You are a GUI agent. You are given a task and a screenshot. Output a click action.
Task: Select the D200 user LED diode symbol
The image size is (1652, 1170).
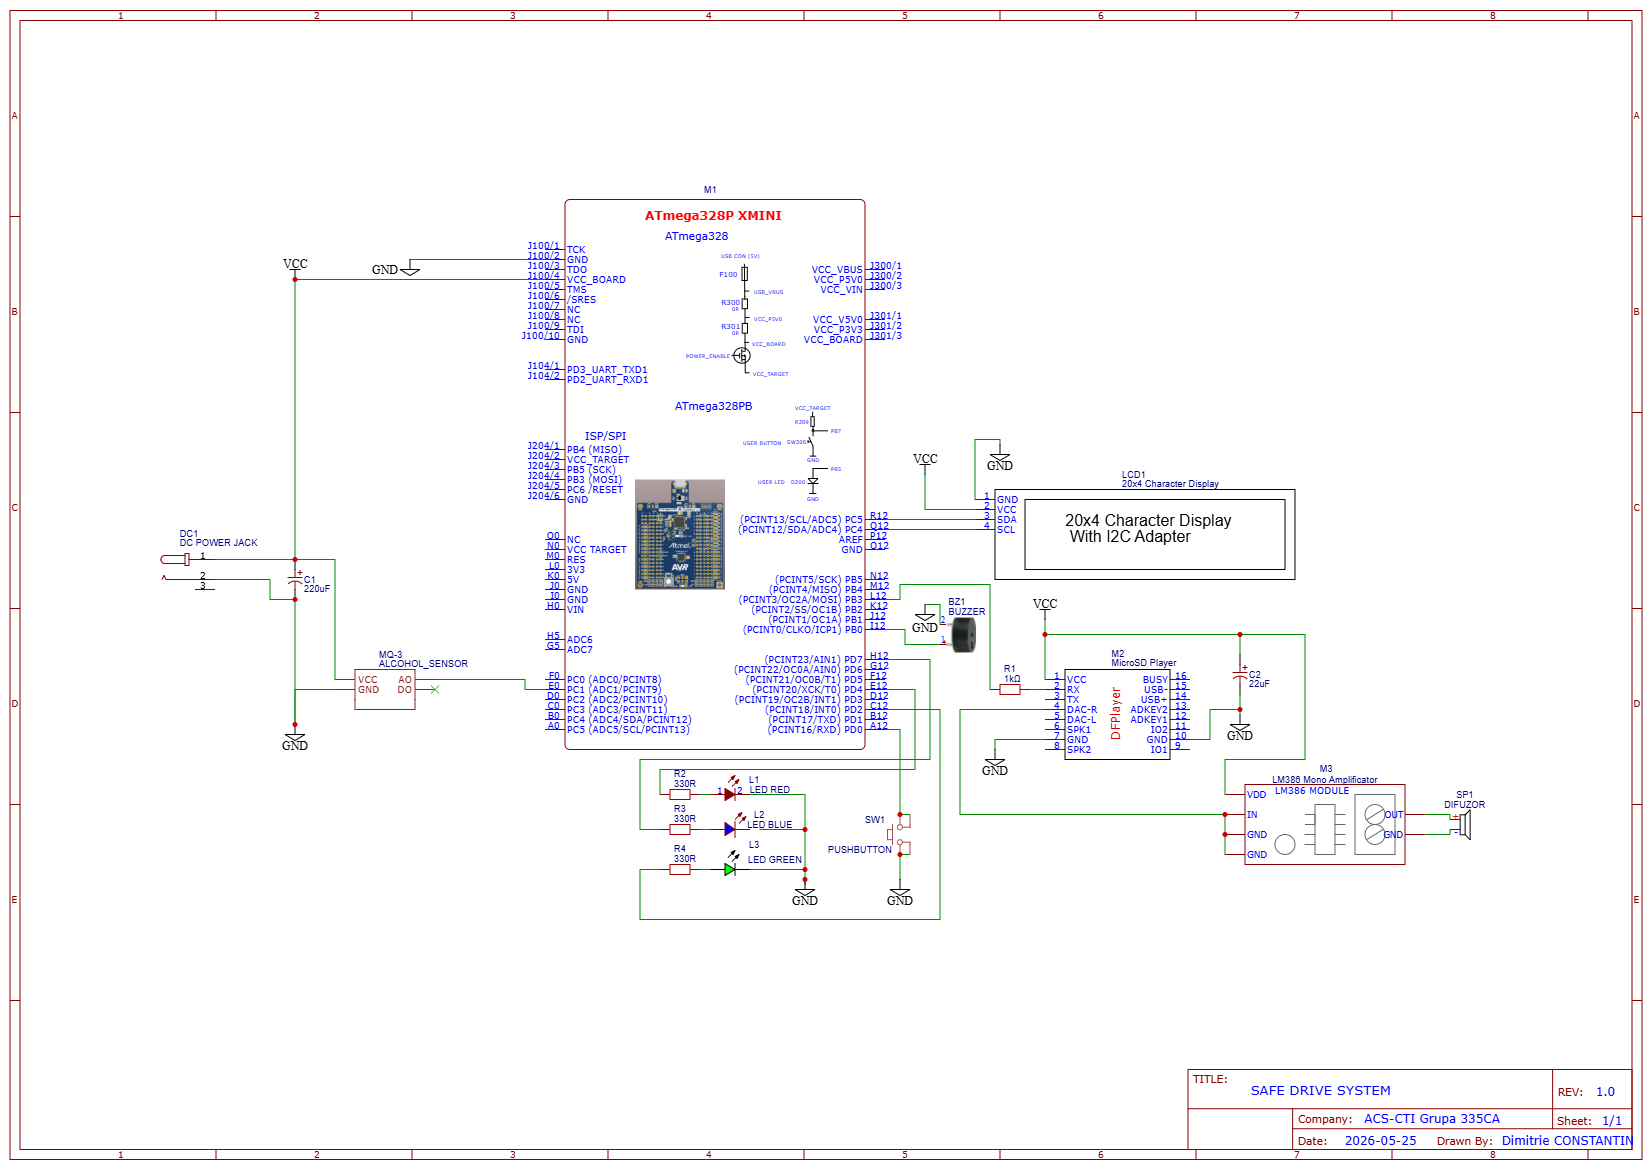(x=813, y=482)
